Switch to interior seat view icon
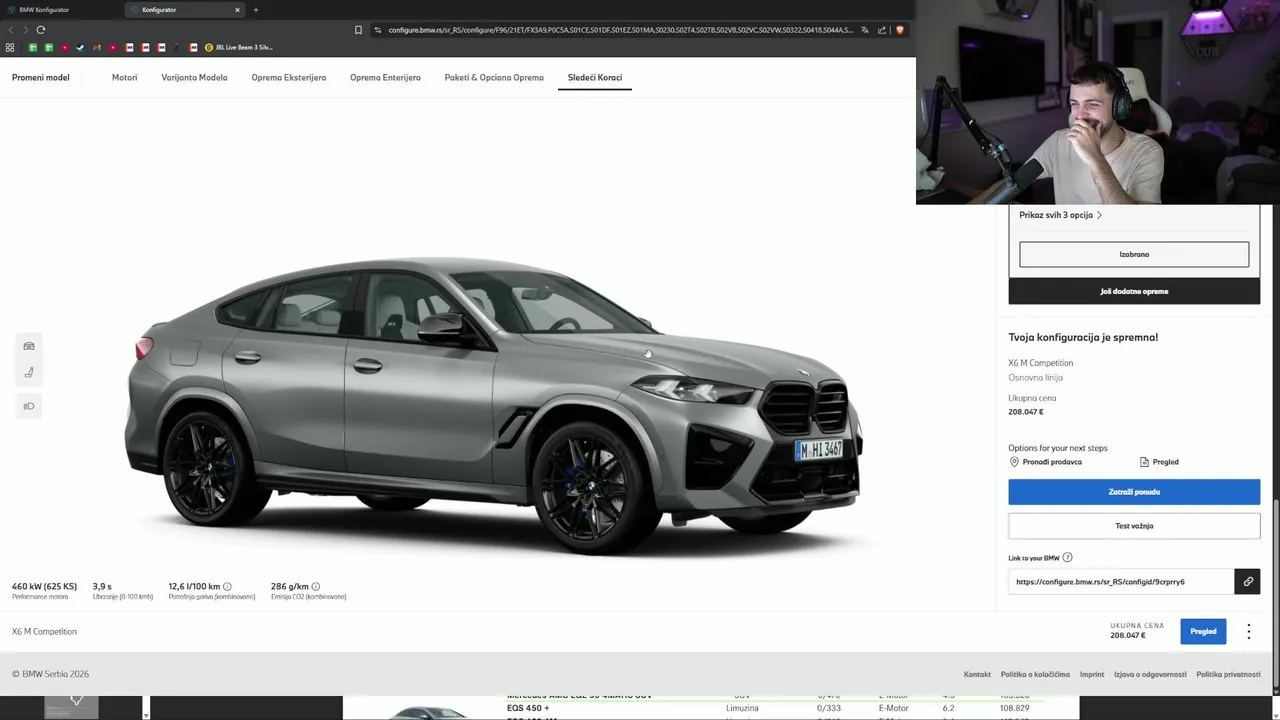 point(29,373)
